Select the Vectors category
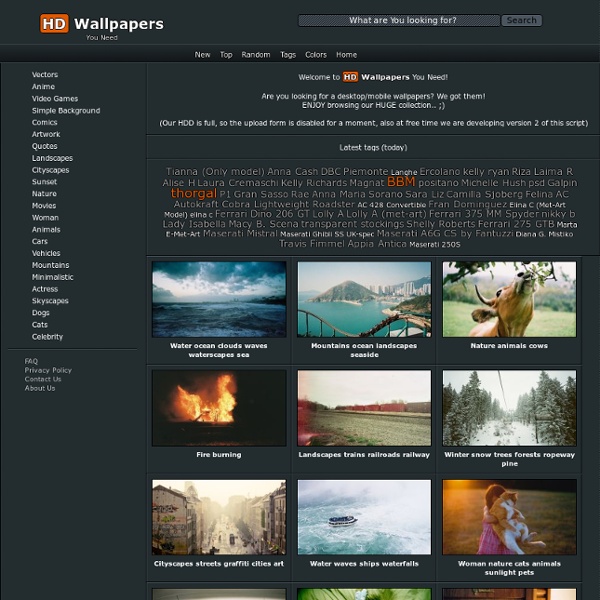Screen dimensions: 600x600 point(45,75)
